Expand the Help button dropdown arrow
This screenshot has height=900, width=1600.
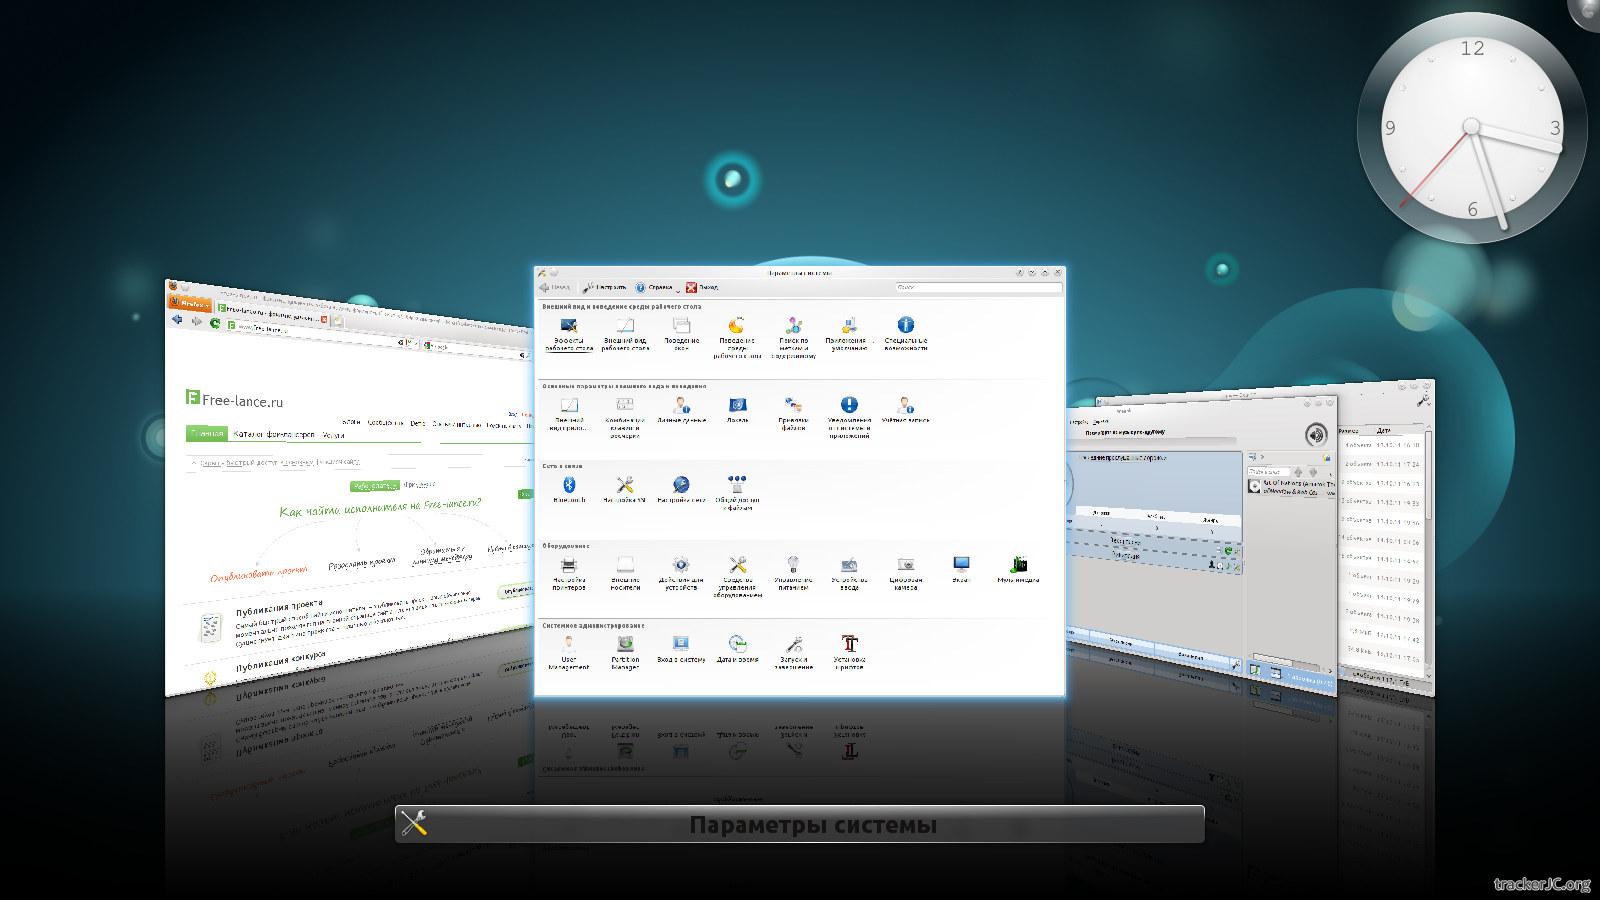[678, 289]
